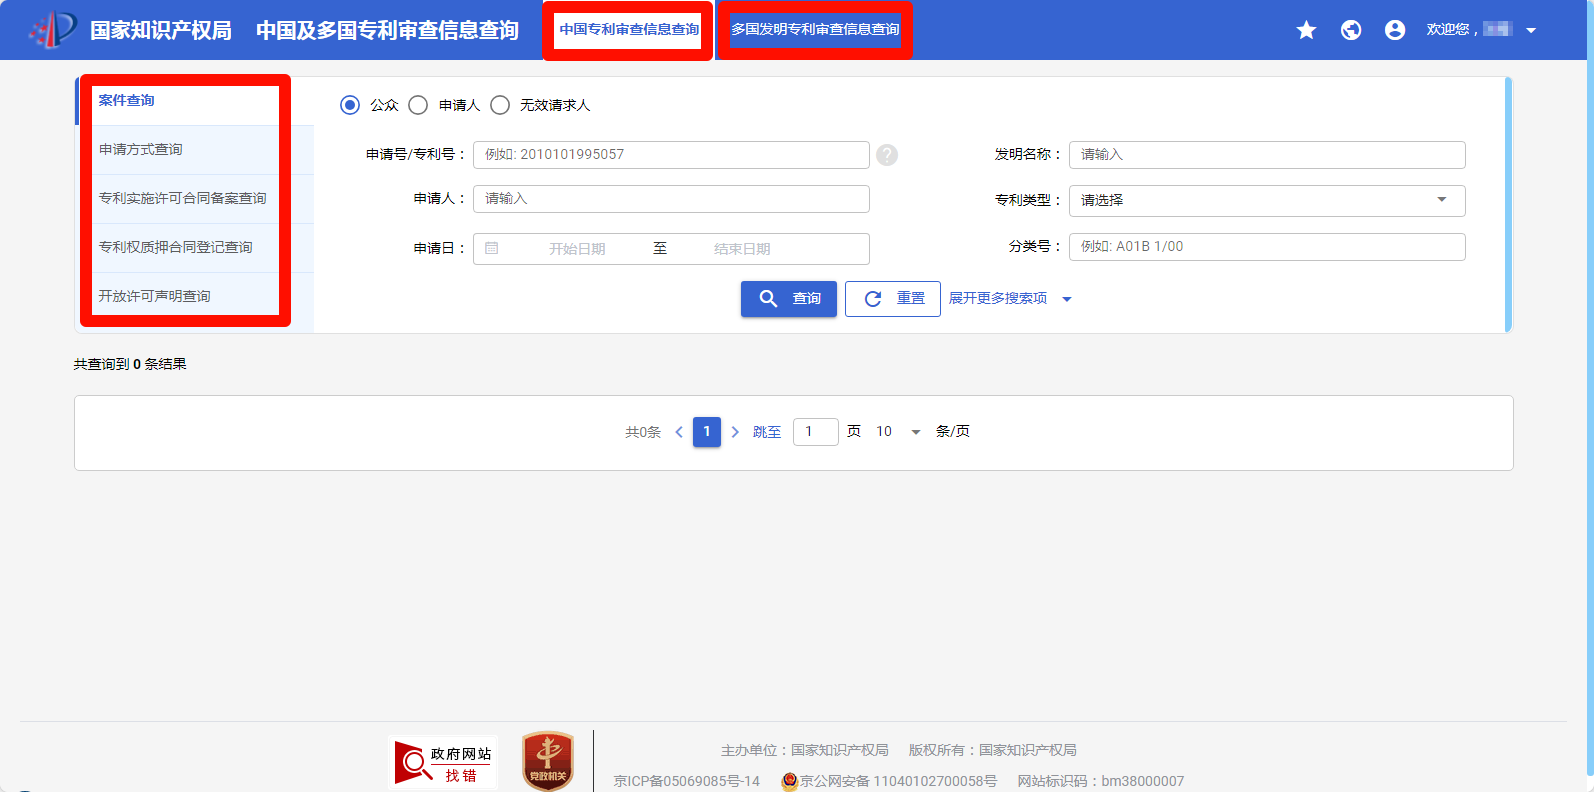
Task: Open the 政府网站找错 badge
Action: click(x=443, y=763)
